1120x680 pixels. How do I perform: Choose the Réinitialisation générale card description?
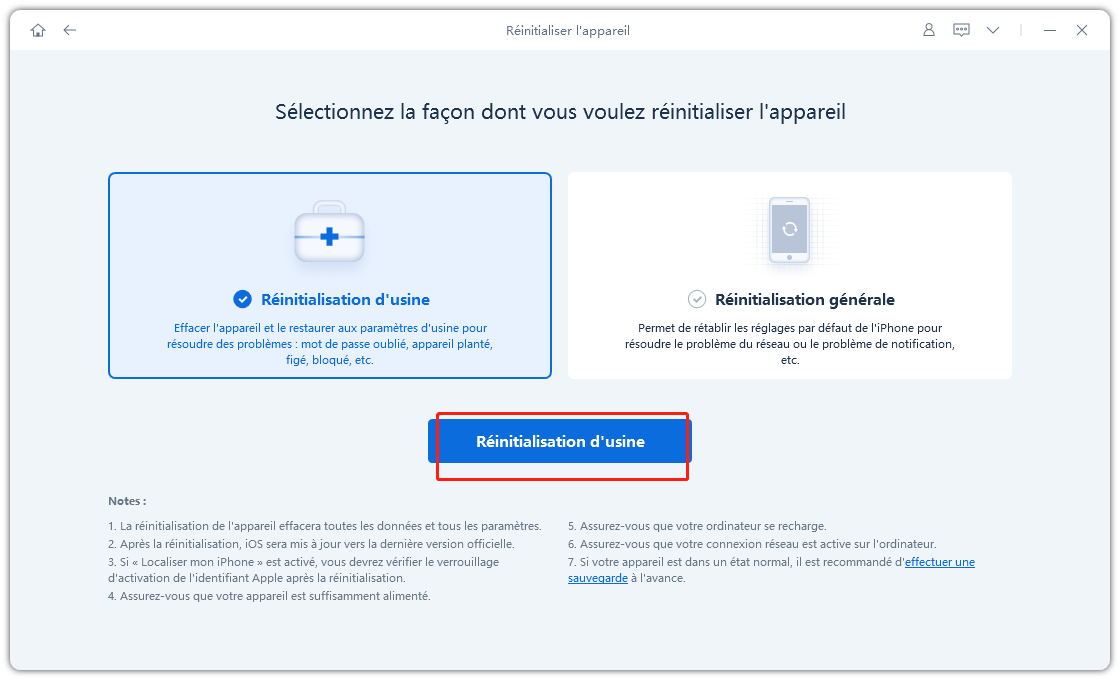click(x=789, y=344)
